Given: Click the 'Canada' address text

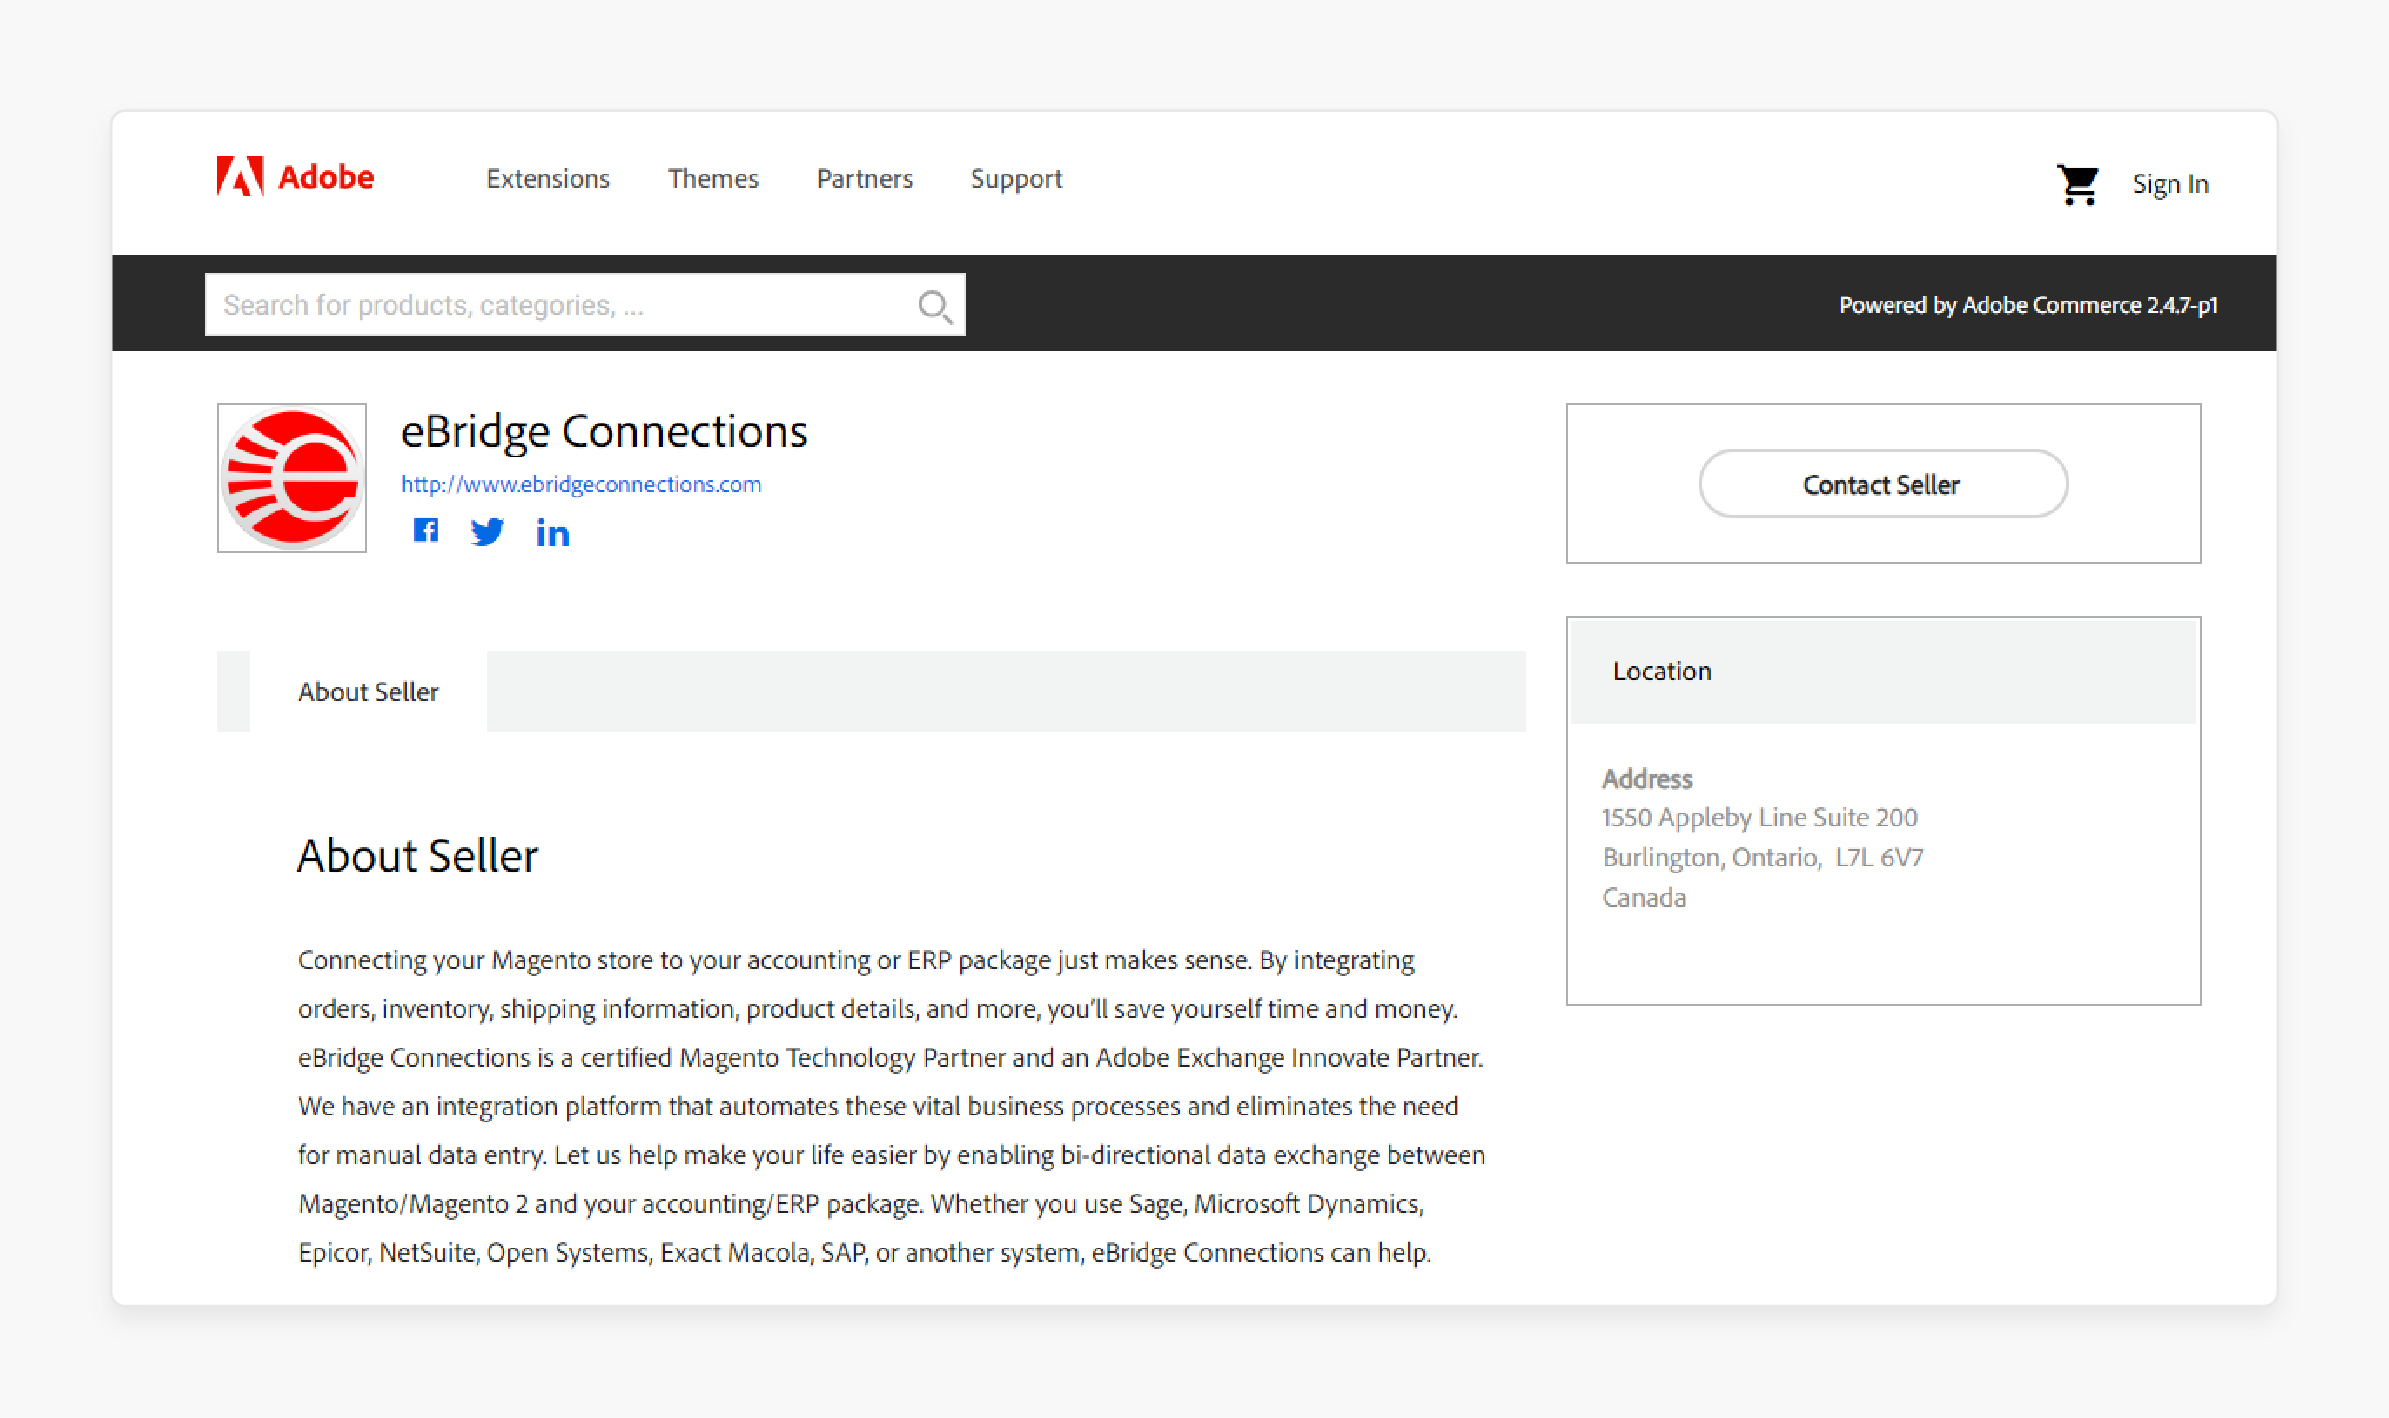Looking at the screenshot, I should click(1644, 898).
